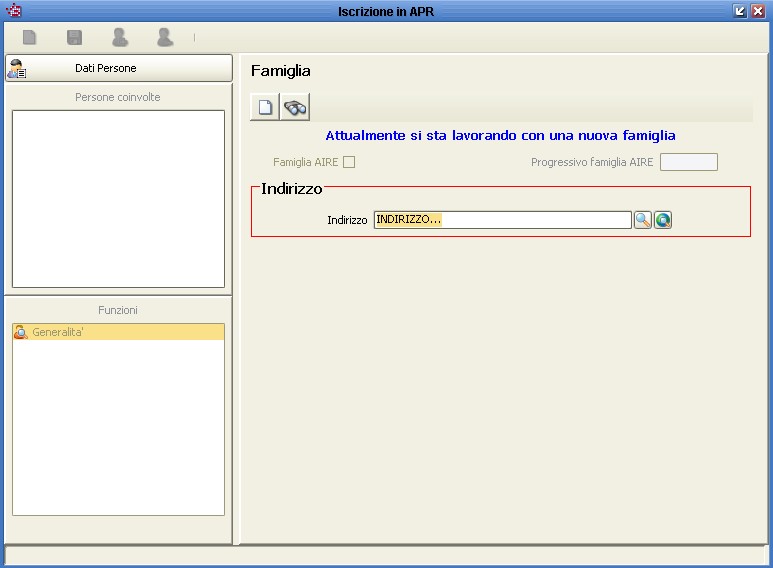Search famiglia using the binoculars icon
This screenshot has width=773, height=568.
click(295, 106)
